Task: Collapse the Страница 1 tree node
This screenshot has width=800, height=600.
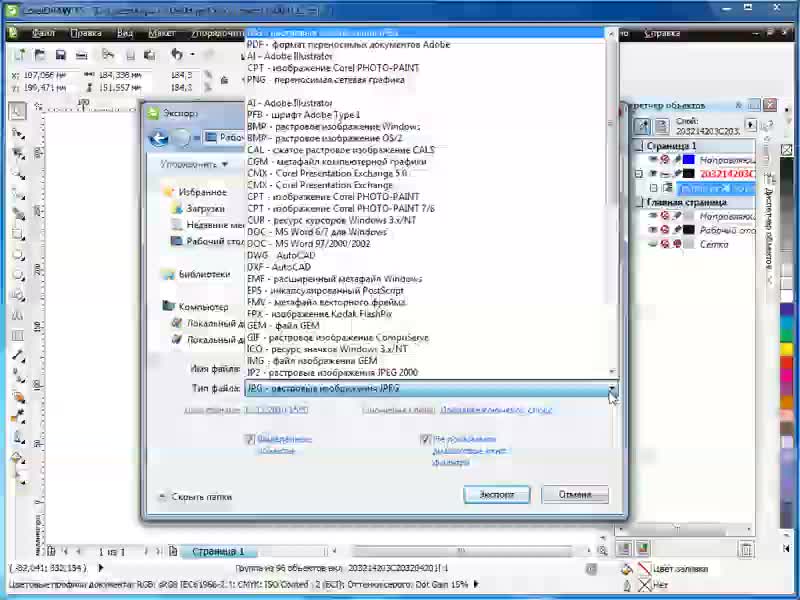Action: pos(638,146)
